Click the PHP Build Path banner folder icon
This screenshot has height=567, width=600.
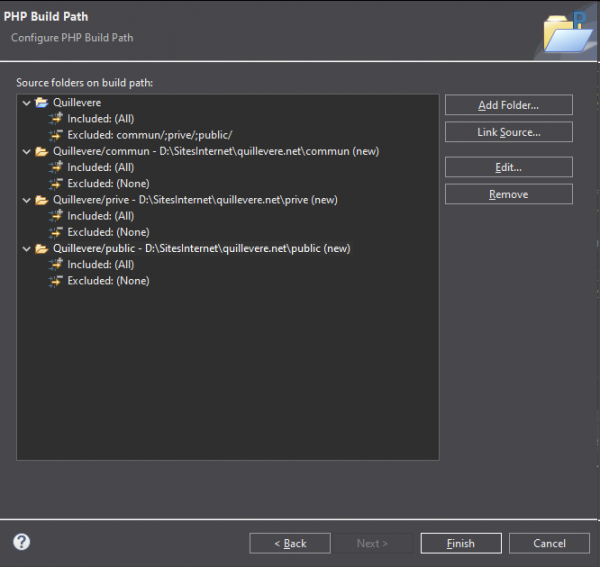point(567,32)
